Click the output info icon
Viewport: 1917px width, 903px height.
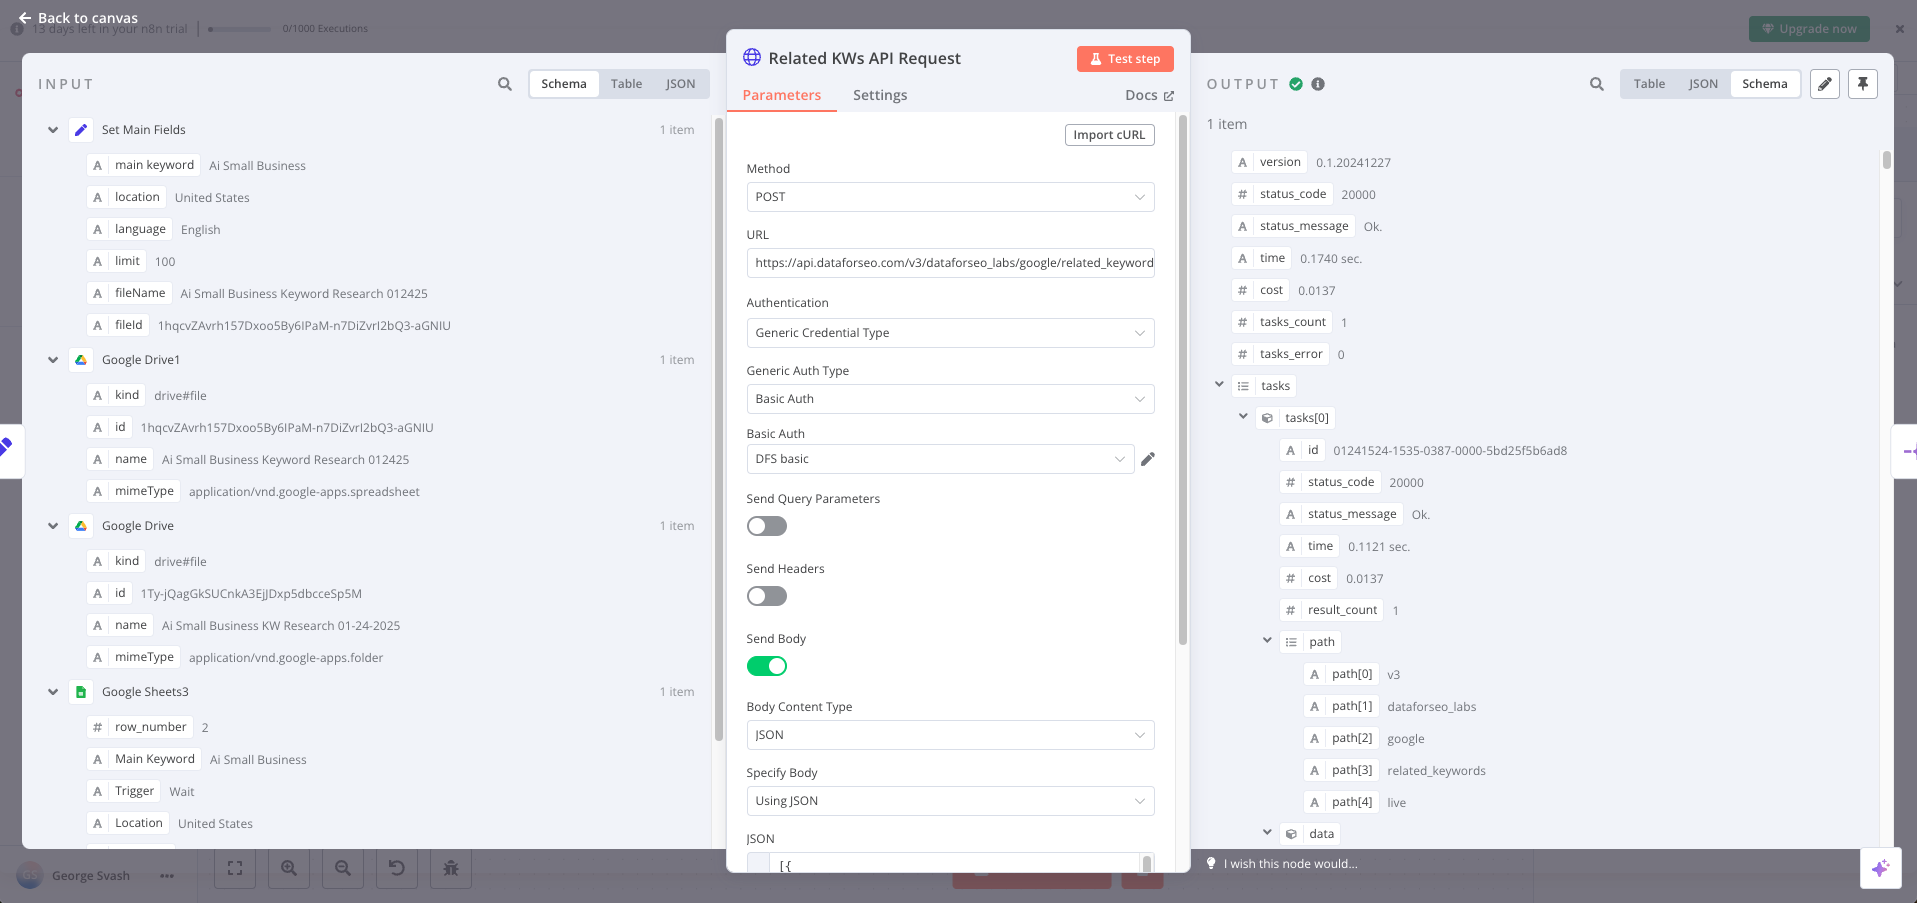(1318, 84)
